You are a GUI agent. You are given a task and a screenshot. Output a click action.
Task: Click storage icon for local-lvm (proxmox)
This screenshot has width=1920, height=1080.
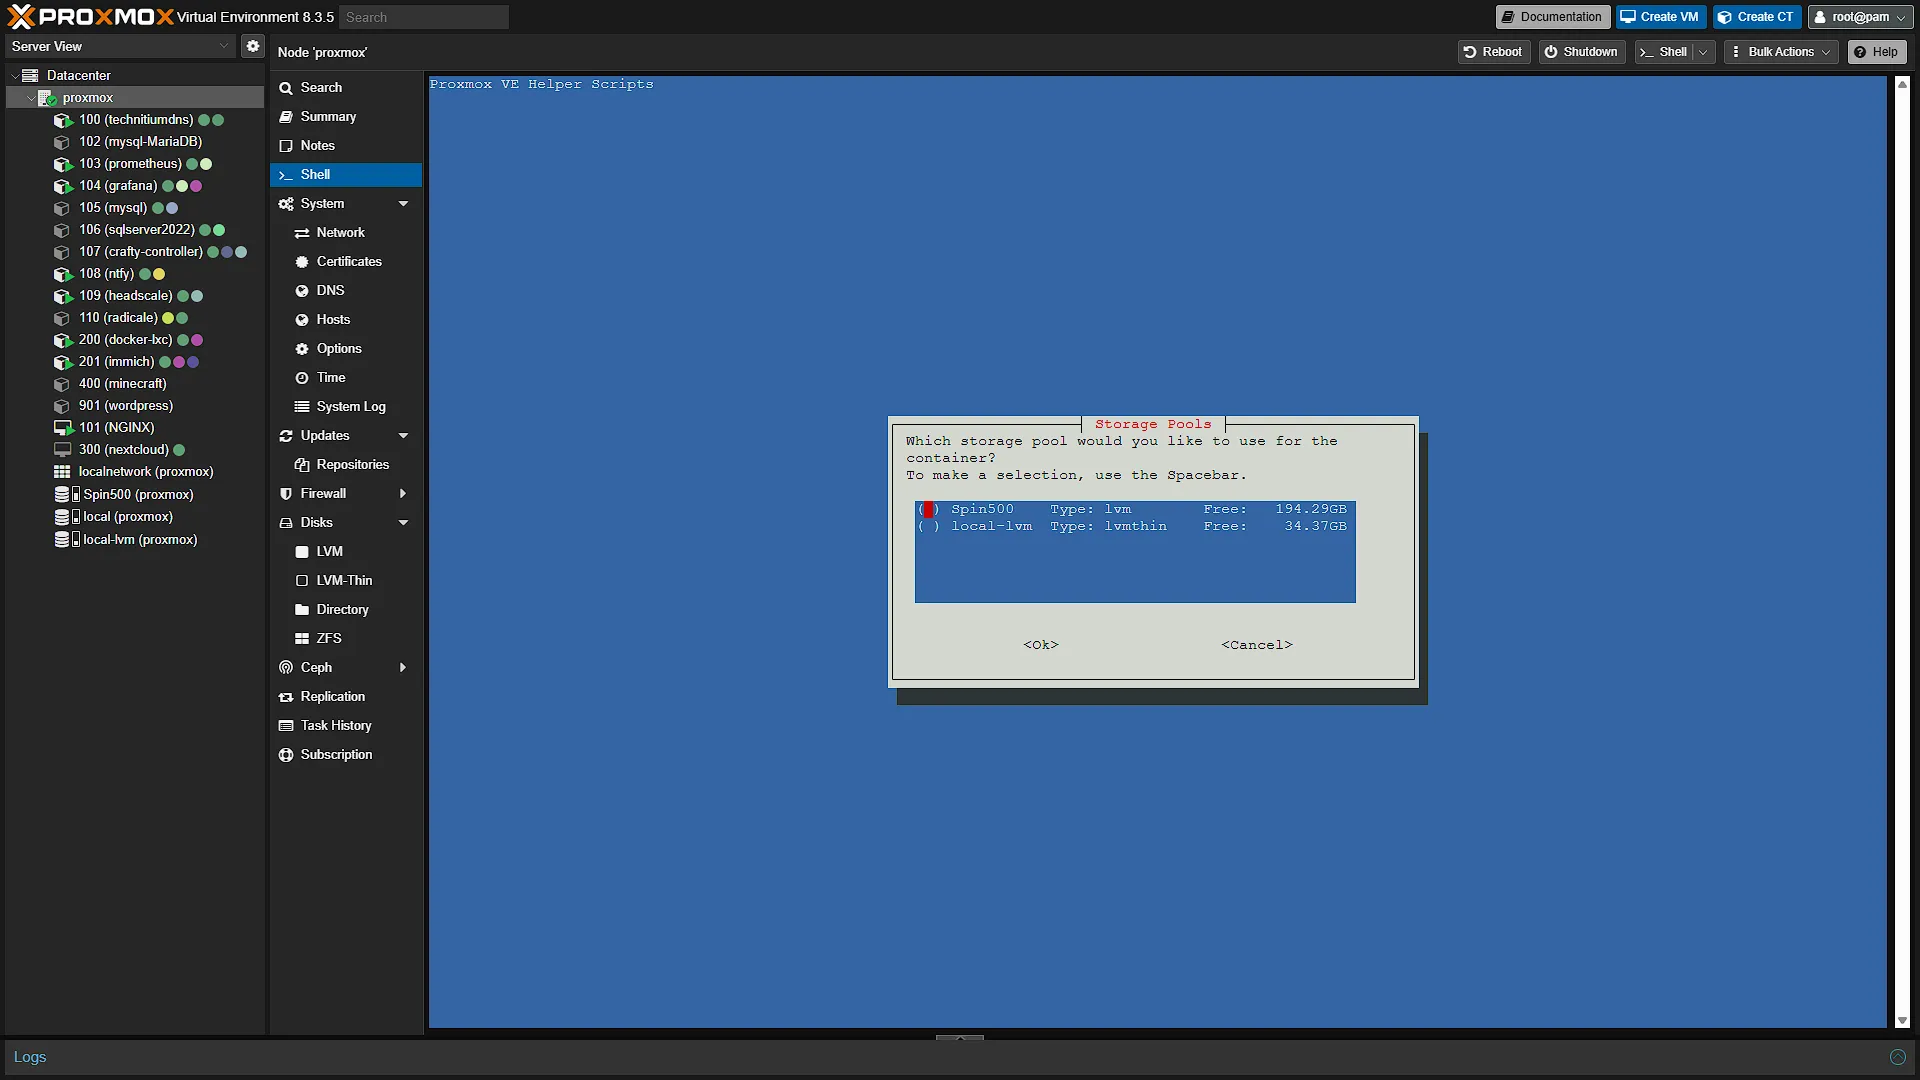[x=66, y=539]
